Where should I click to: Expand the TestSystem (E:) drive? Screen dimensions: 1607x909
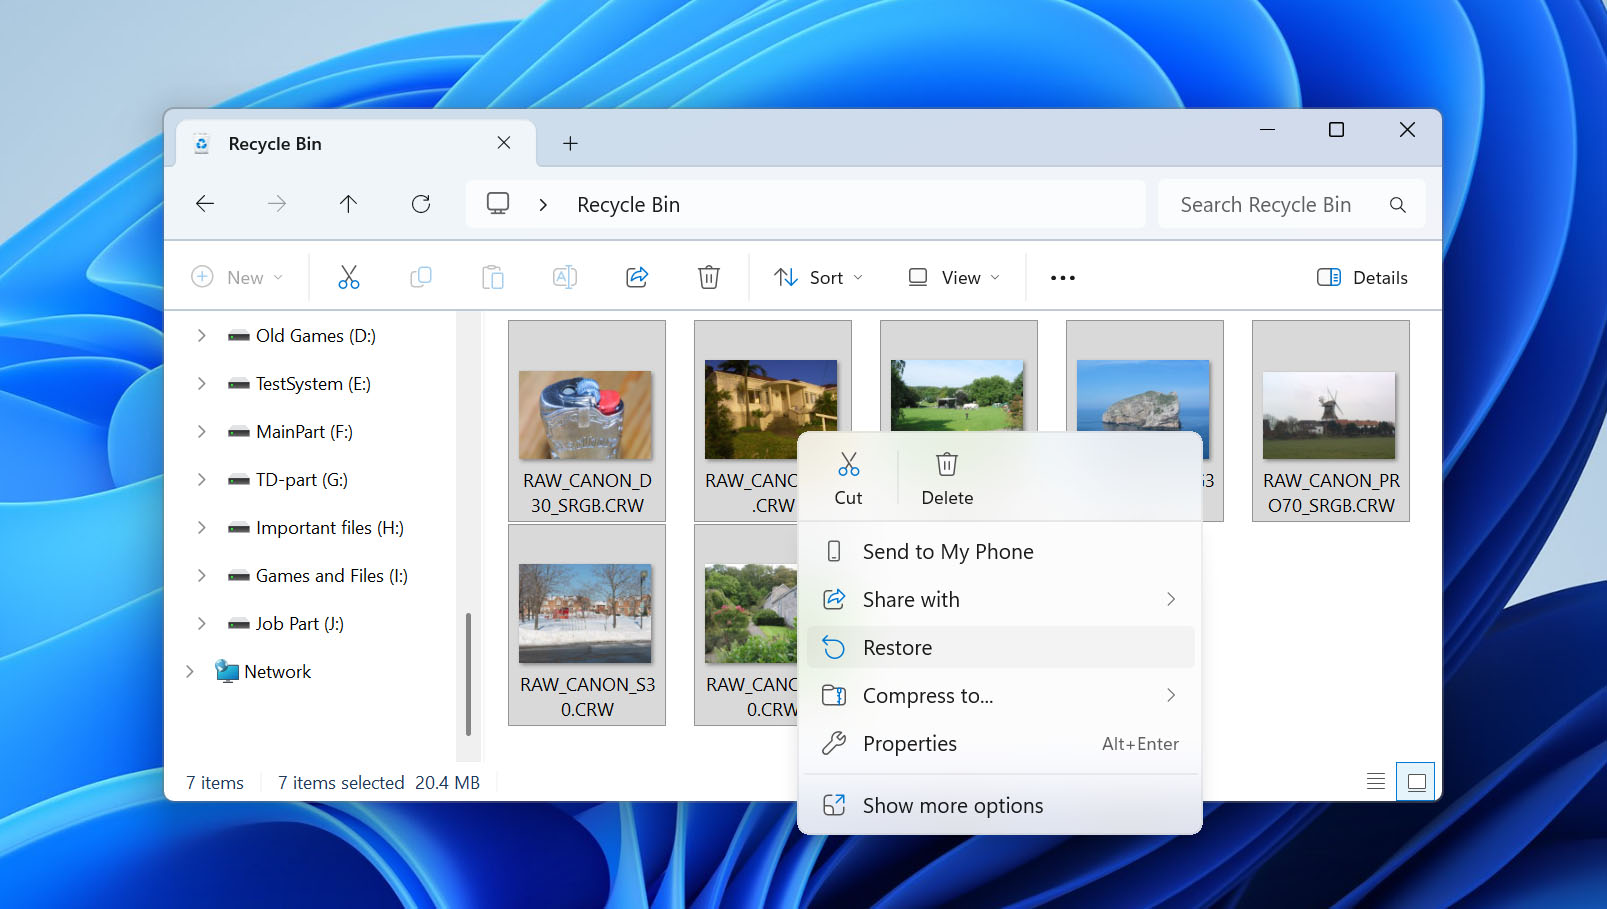(x=201, y=384)
